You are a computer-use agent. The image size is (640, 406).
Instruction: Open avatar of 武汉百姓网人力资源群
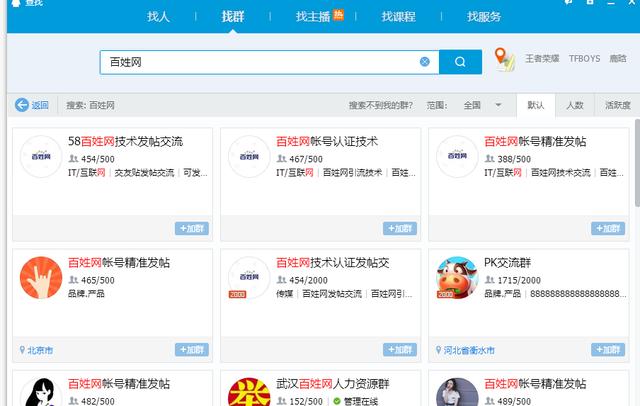click(249, 392)
